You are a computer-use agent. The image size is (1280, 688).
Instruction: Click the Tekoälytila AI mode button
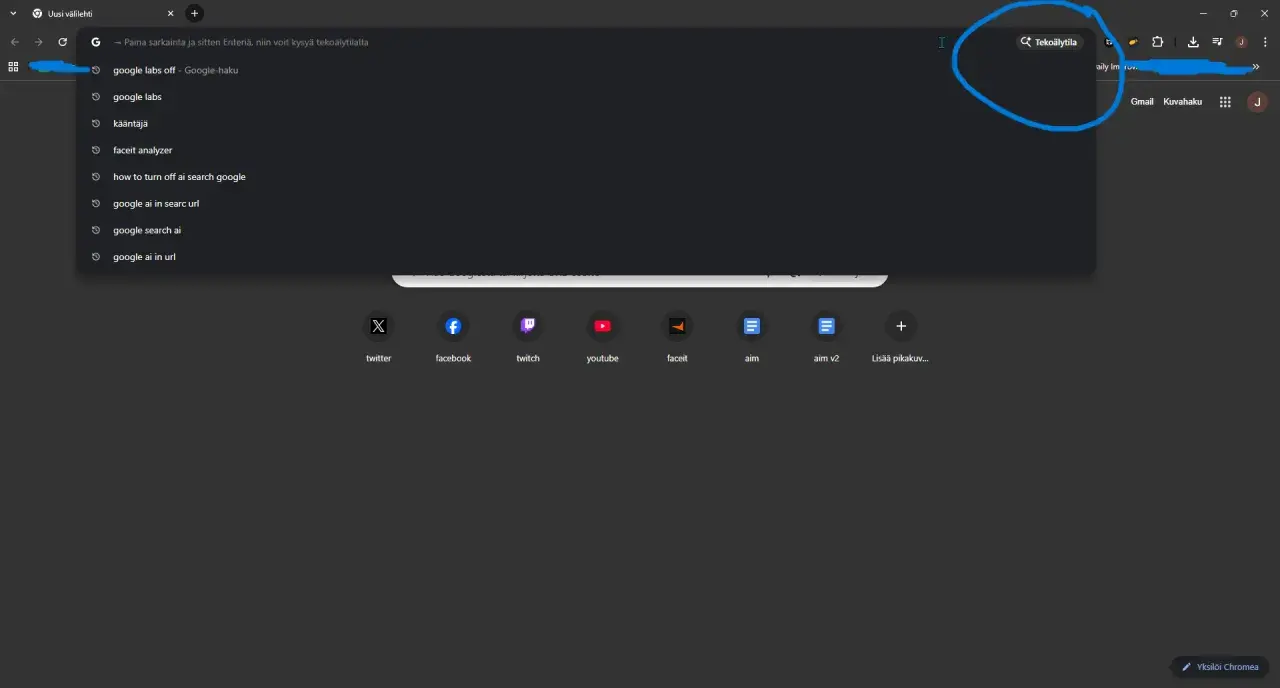point(1049,42)
